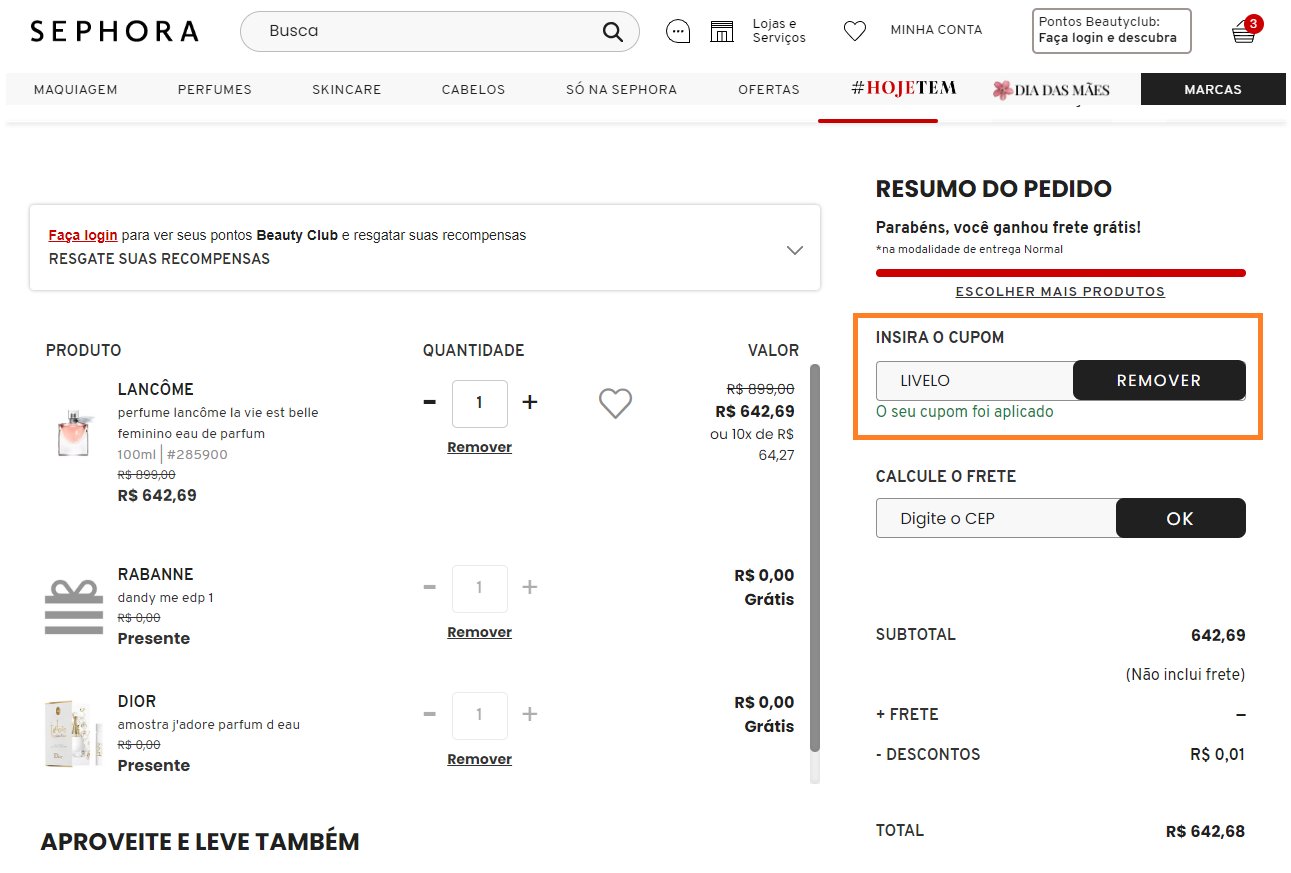Click the Faça login link
Screen dimensions: 1291x873
pos(83,236)
